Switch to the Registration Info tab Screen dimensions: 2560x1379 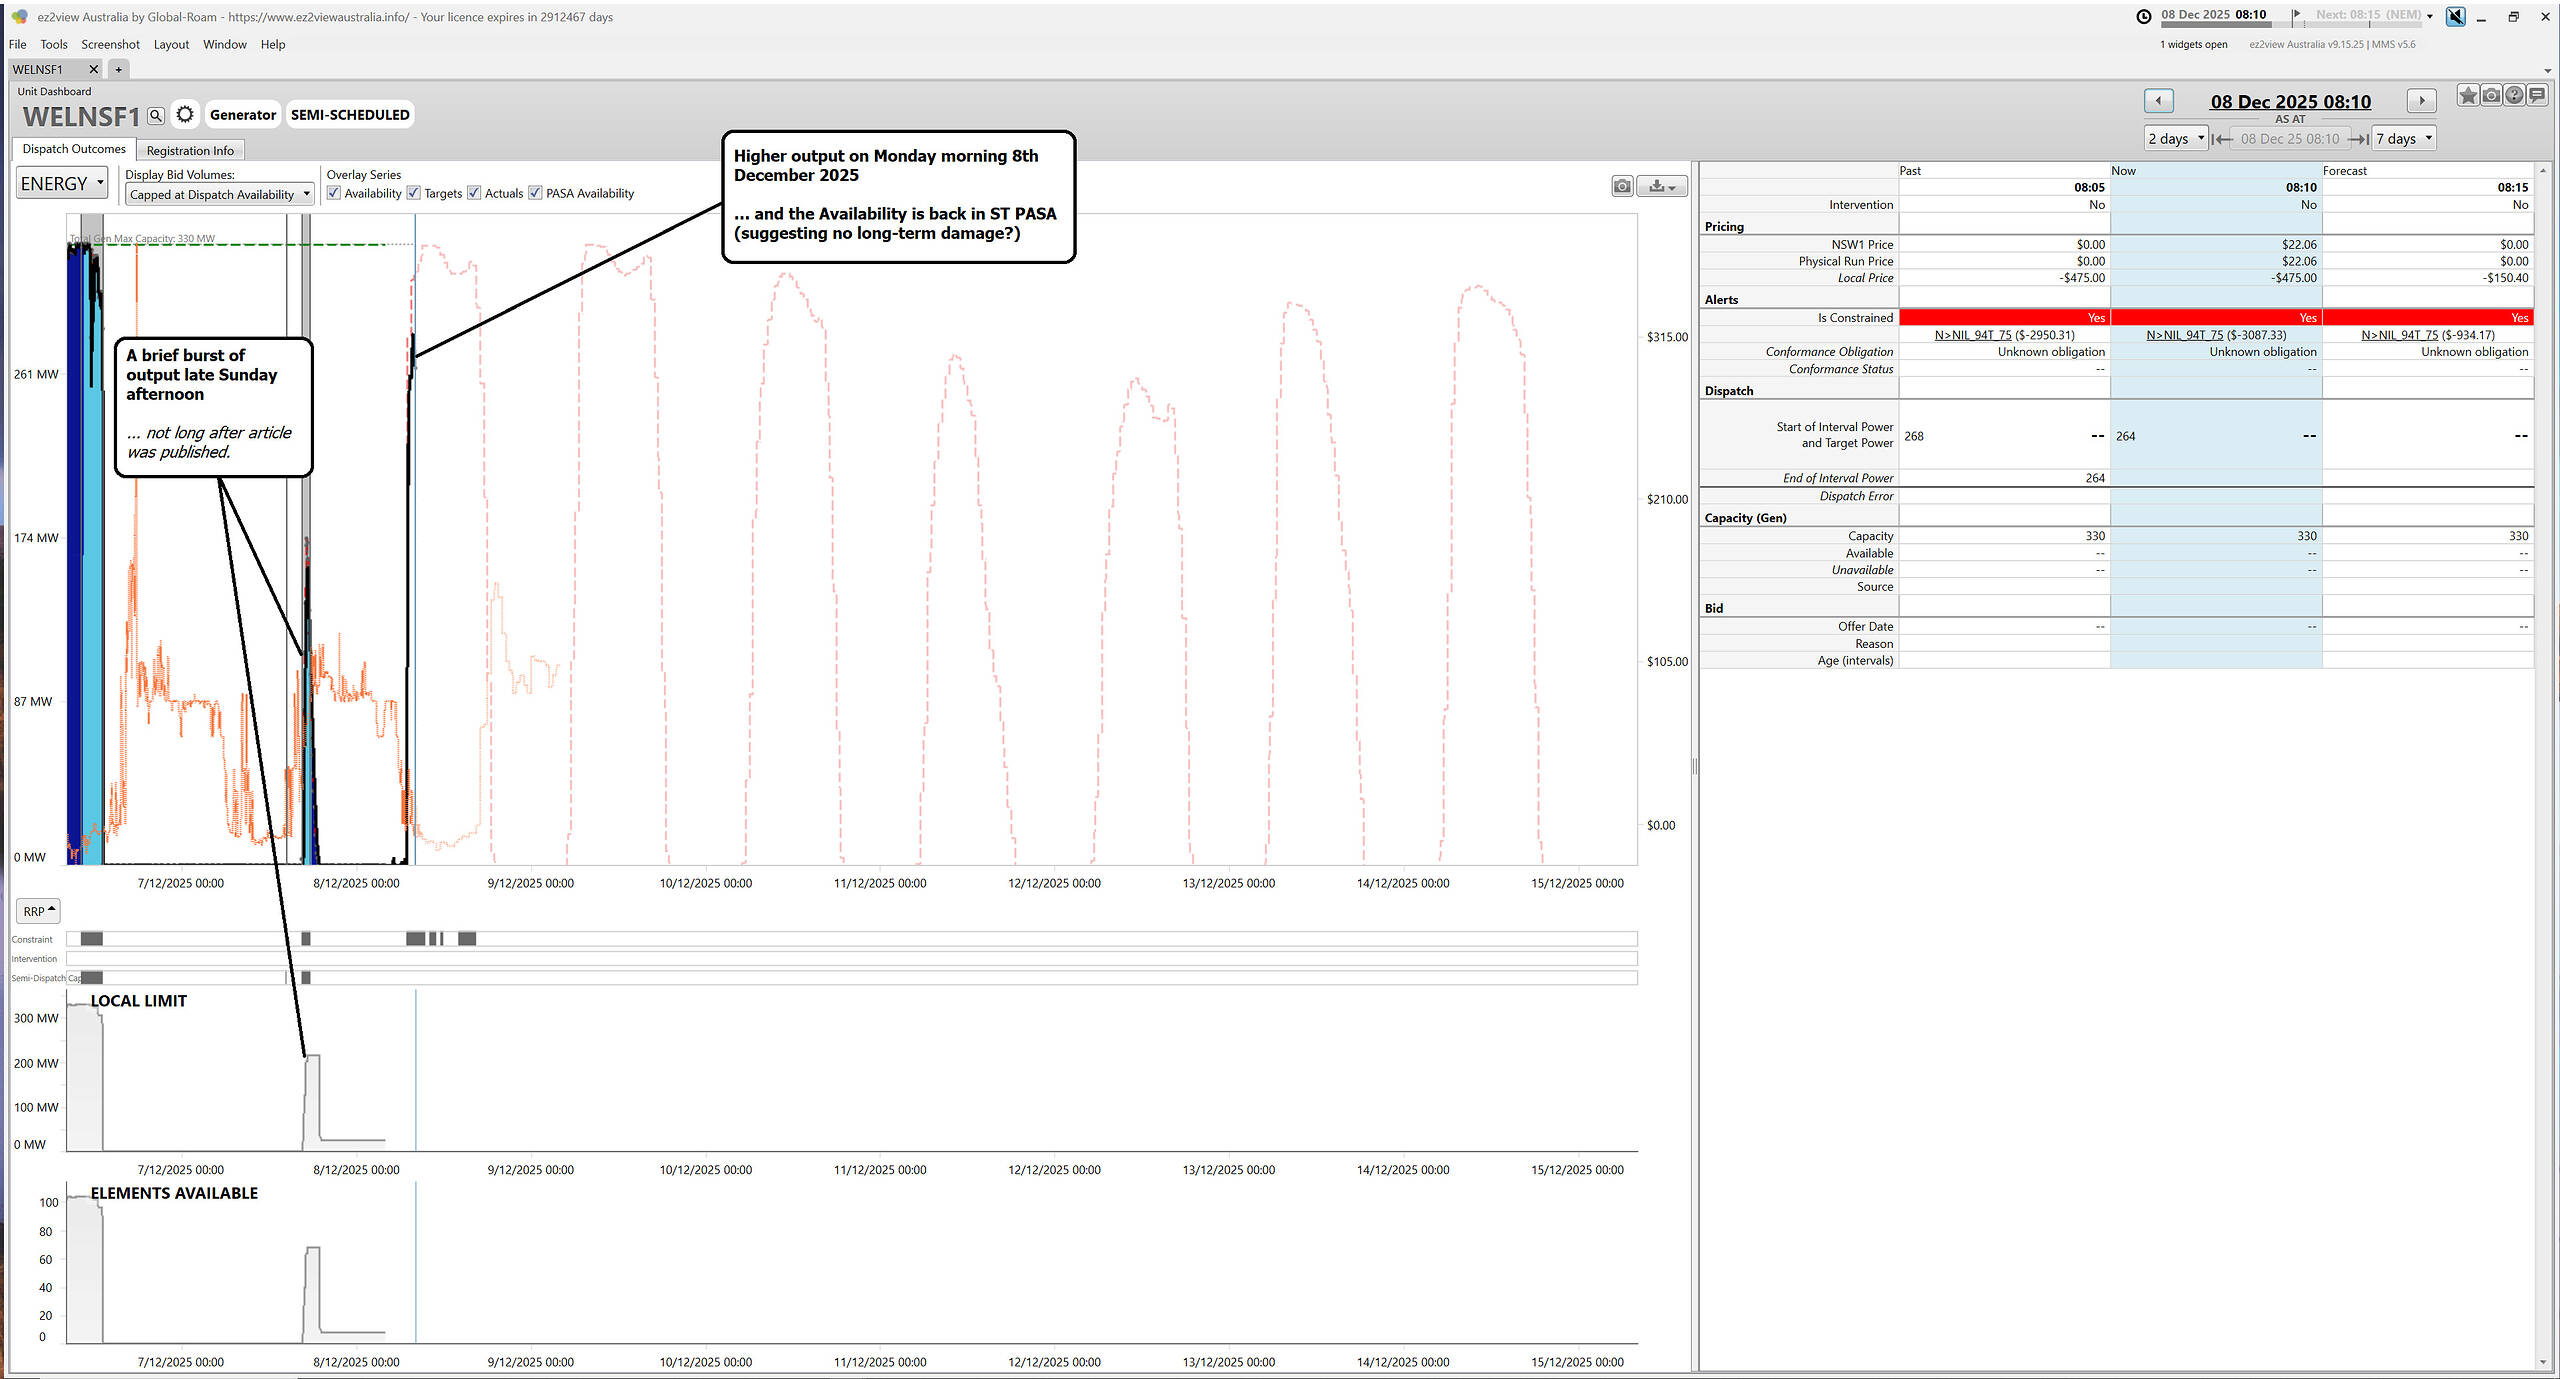[x=190, y=151]
